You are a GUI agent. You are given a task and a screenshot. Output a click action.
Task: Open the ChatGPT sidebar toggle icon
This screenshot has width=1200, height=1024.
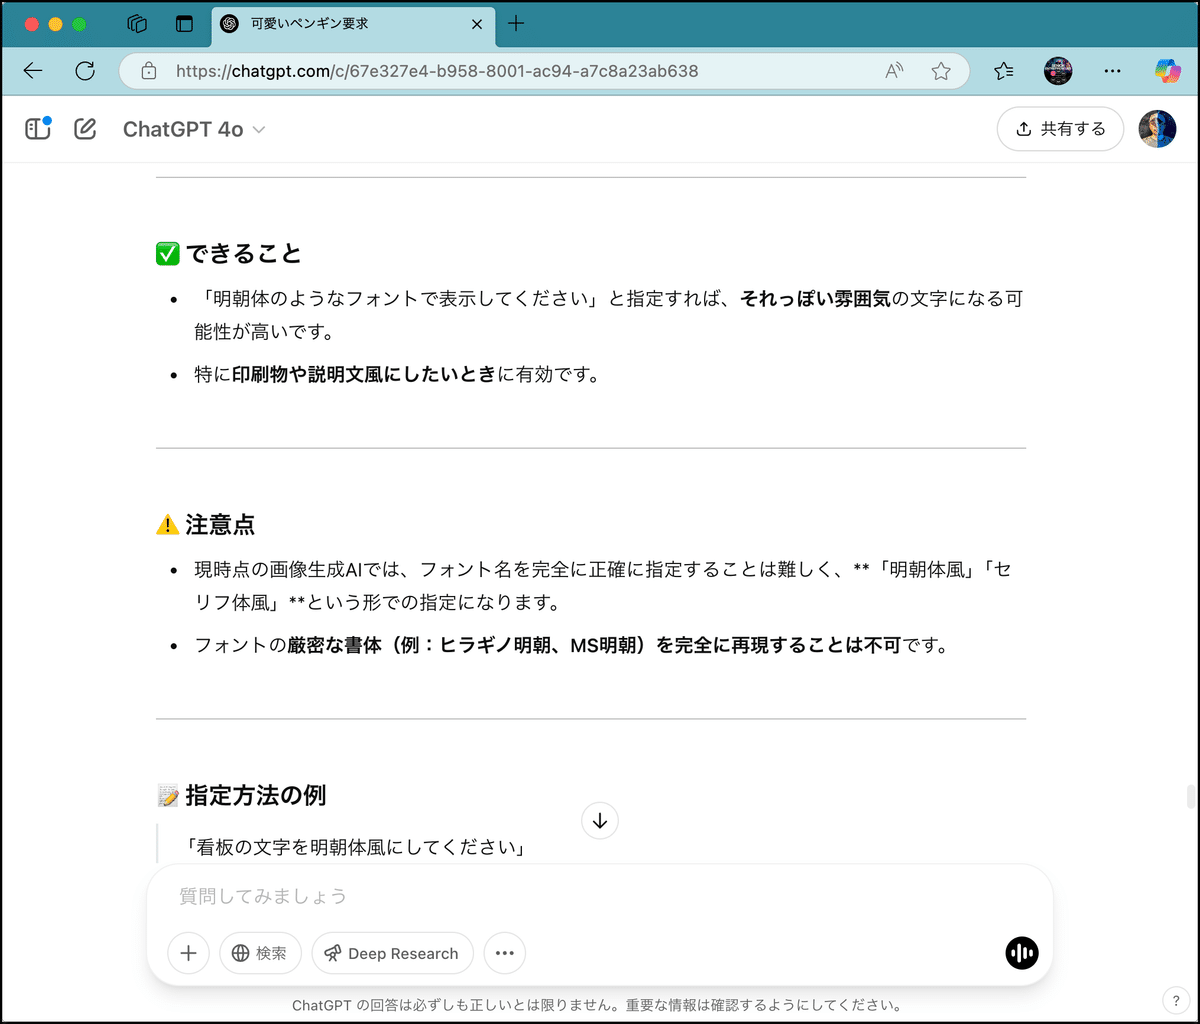coord(37,128)
